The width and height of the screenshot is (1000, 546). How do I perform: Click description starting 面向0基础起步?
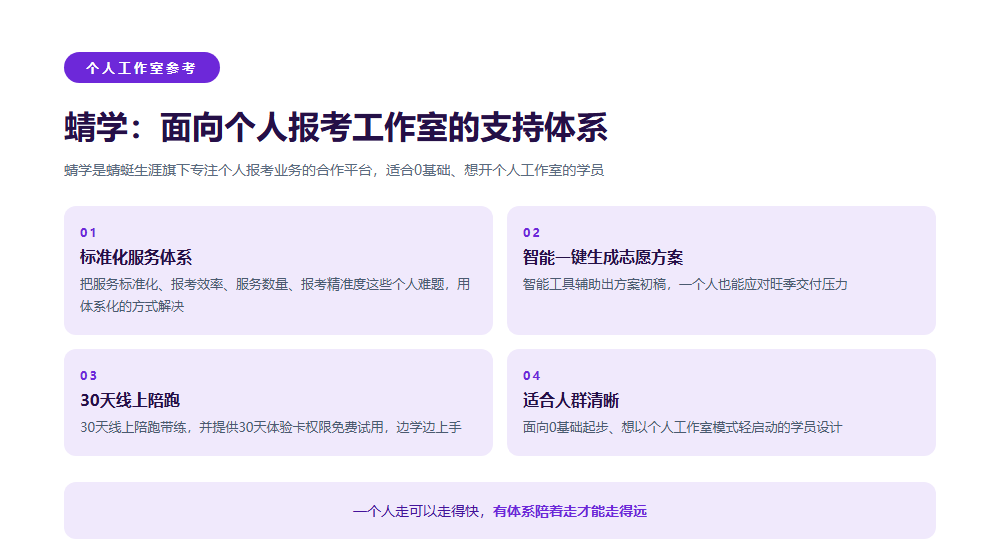click(x=682, y=427)
